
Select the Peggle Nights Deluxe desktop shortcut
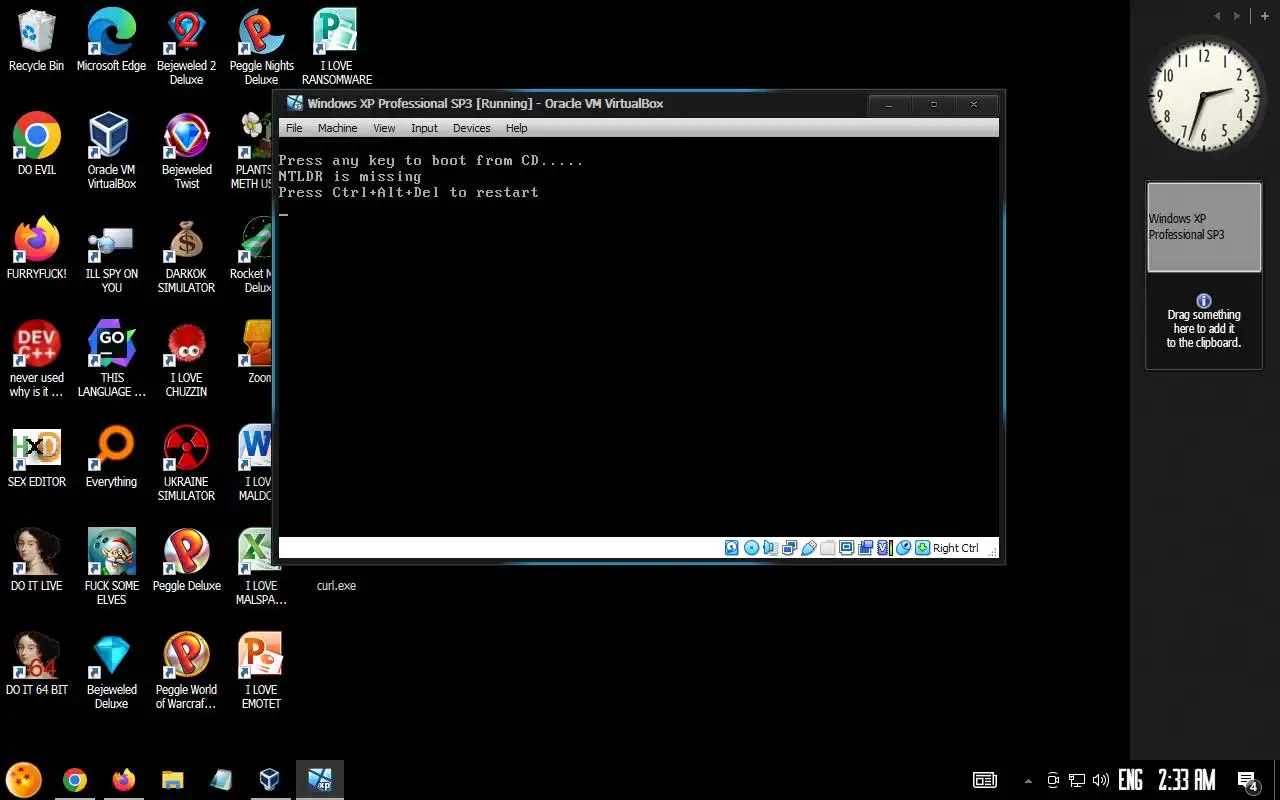coord(261,48)
